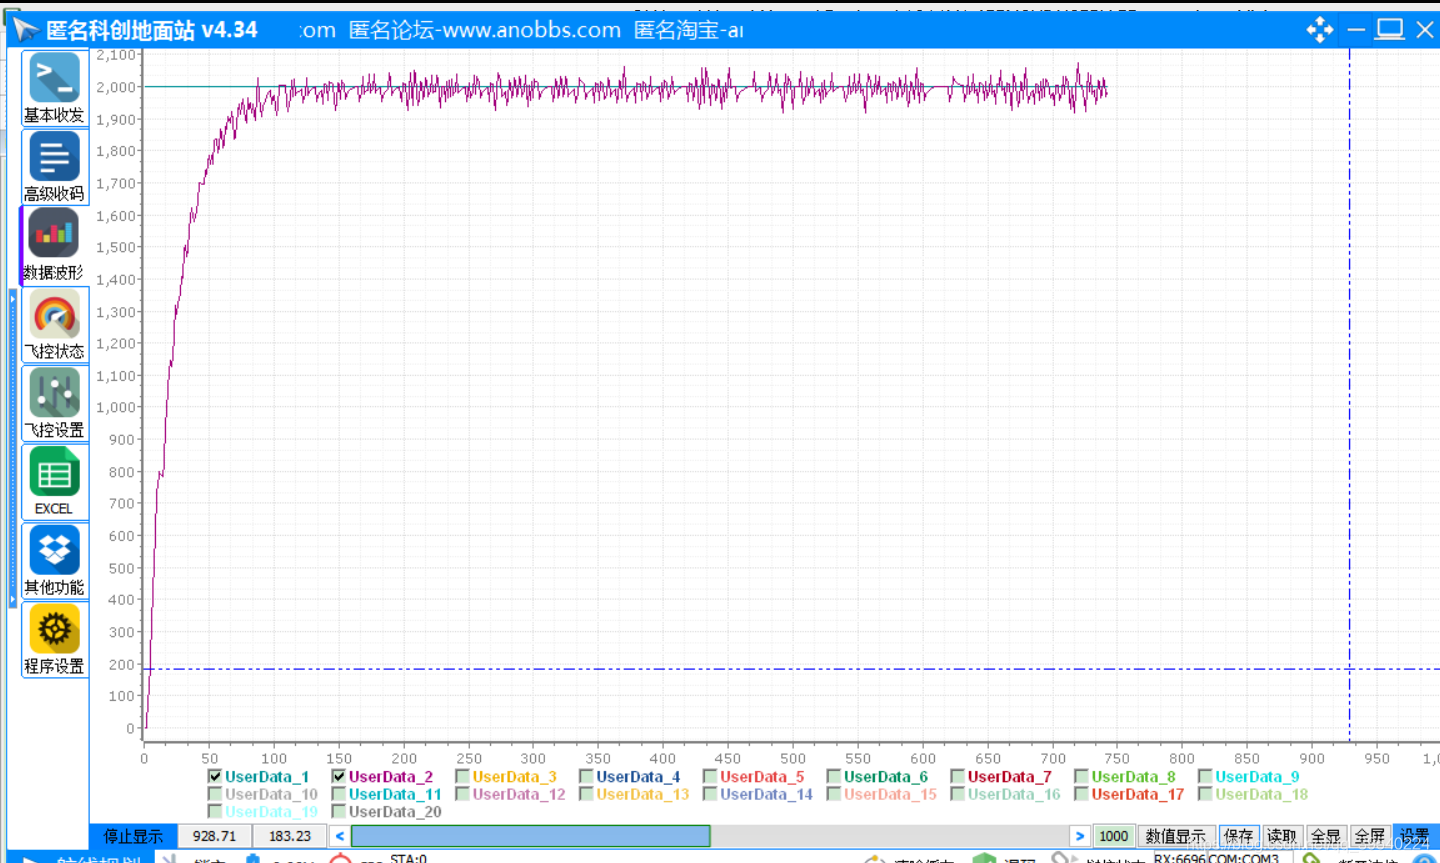The width and height of the screenshot is (1440, 863).
Task: Enable the UserData_8 checkbox
Action: tap(1082, 776)
